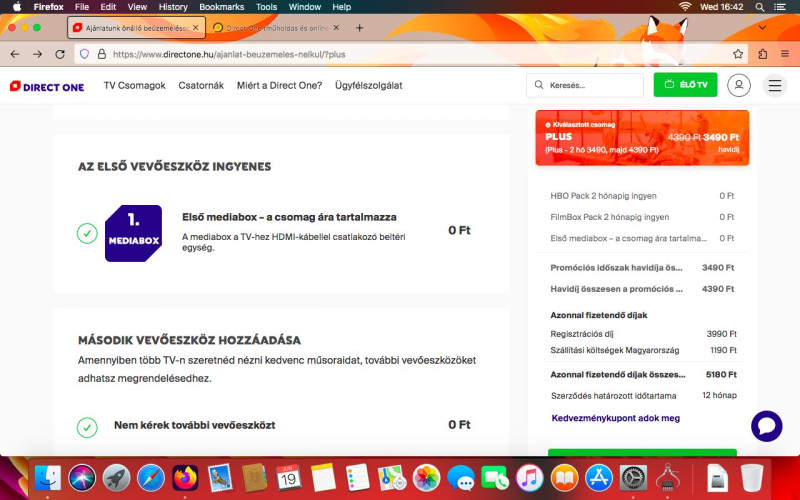Open the View menu

click(137, 7)
